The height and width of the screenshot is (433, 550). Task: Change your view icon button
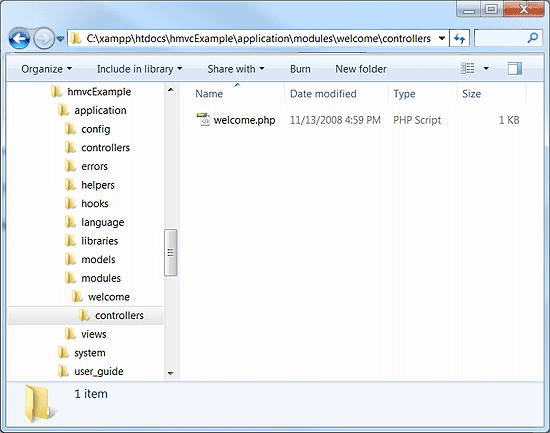pos(468,68)
